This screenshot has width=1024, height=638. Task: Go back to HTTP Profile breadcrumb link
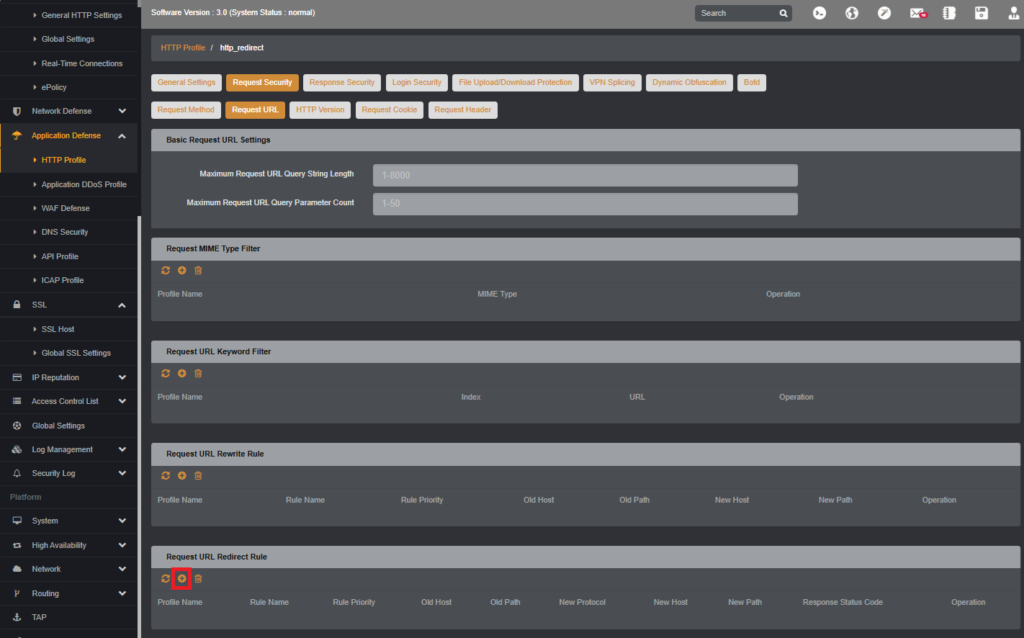click(x=183, y=48)
